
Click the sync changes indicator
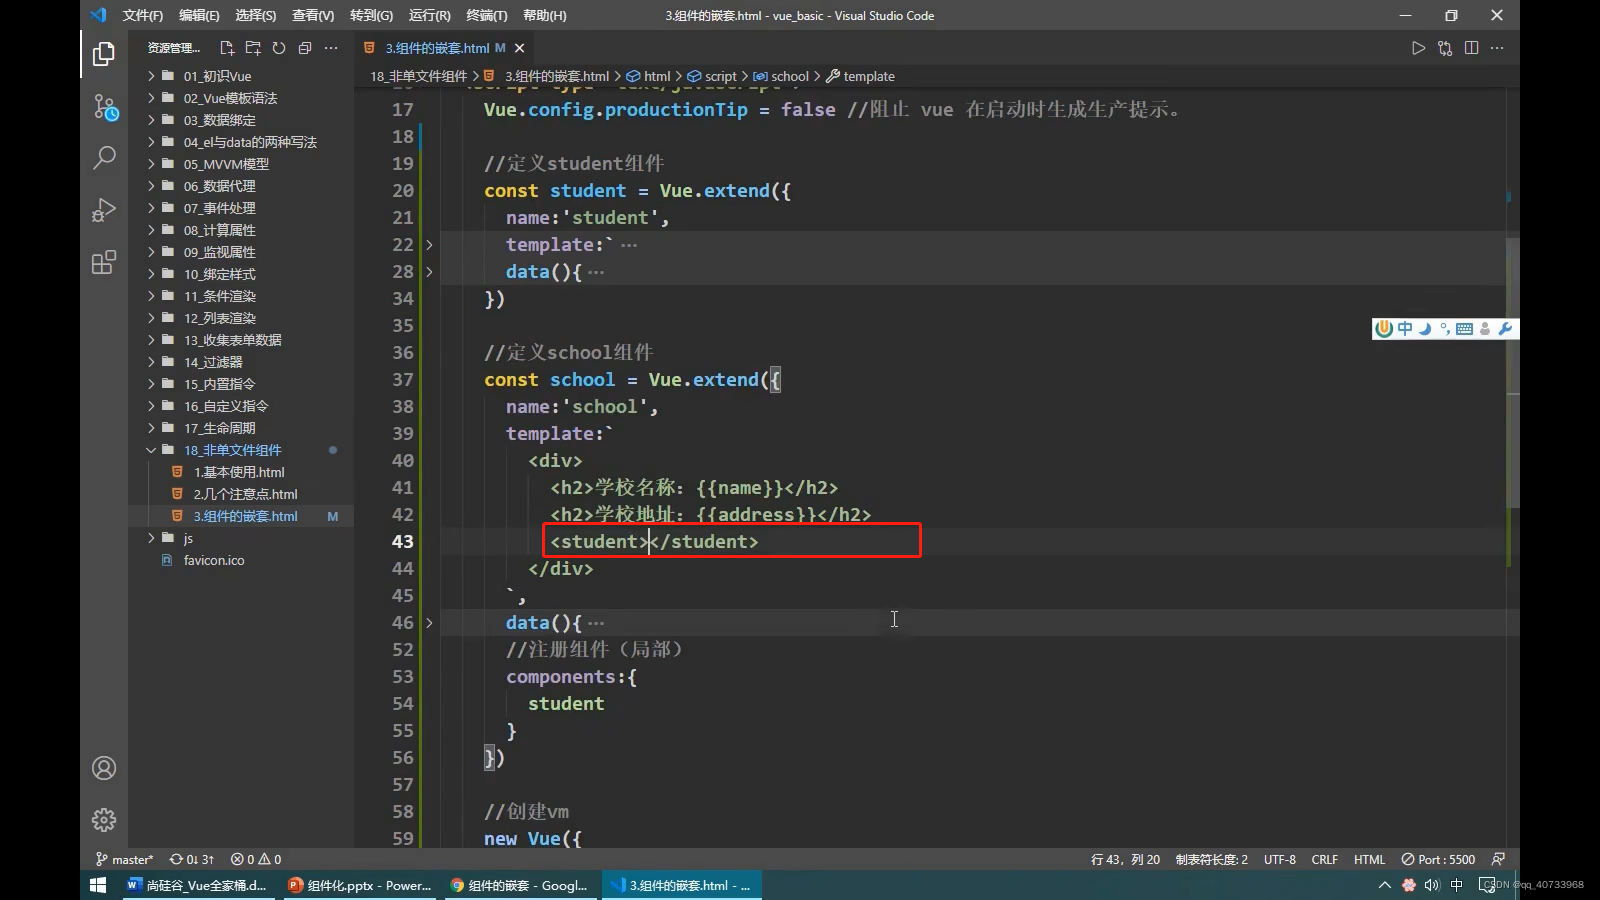pos(192,859)
